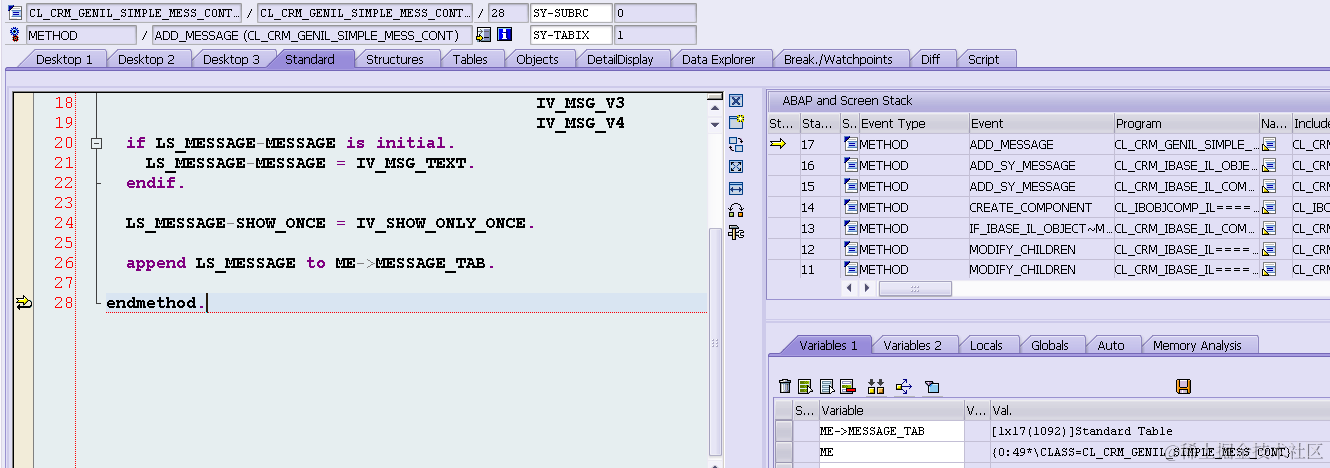Screen dimensions: 1330x468
Task: Switch to the Auto tab
Action: [1111, 345]
